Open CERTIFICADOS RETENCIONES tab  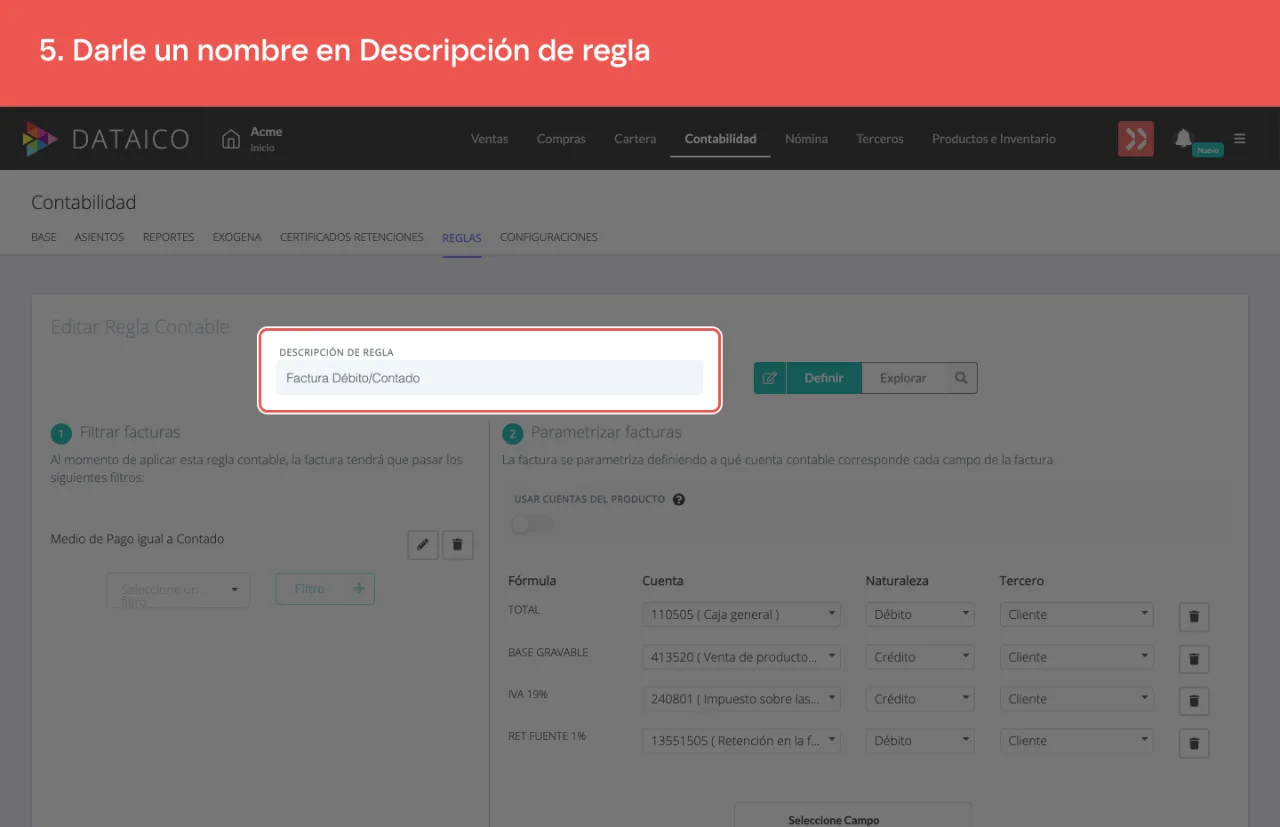[352, 237]
